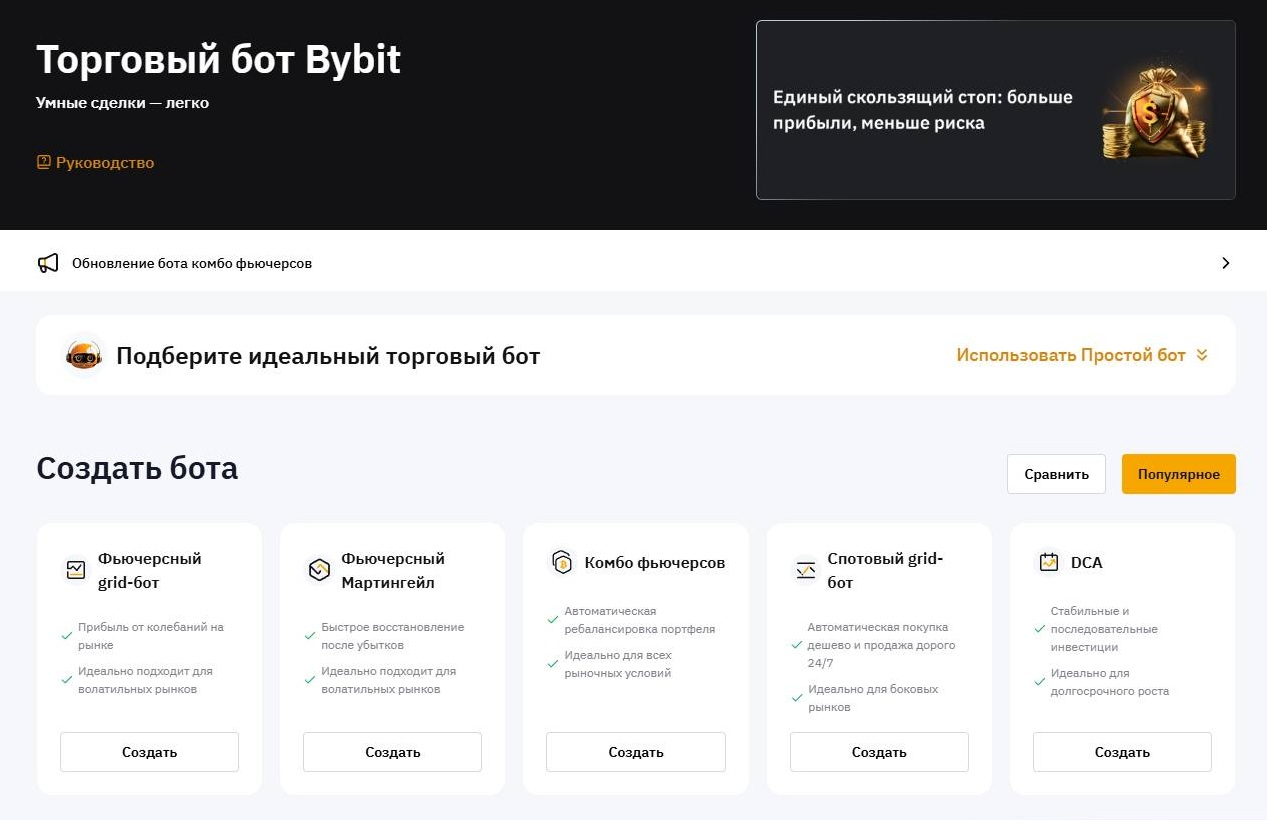1267x820 pixels.
Task: Click the double chevron down icon
Action: point(1202,355)
